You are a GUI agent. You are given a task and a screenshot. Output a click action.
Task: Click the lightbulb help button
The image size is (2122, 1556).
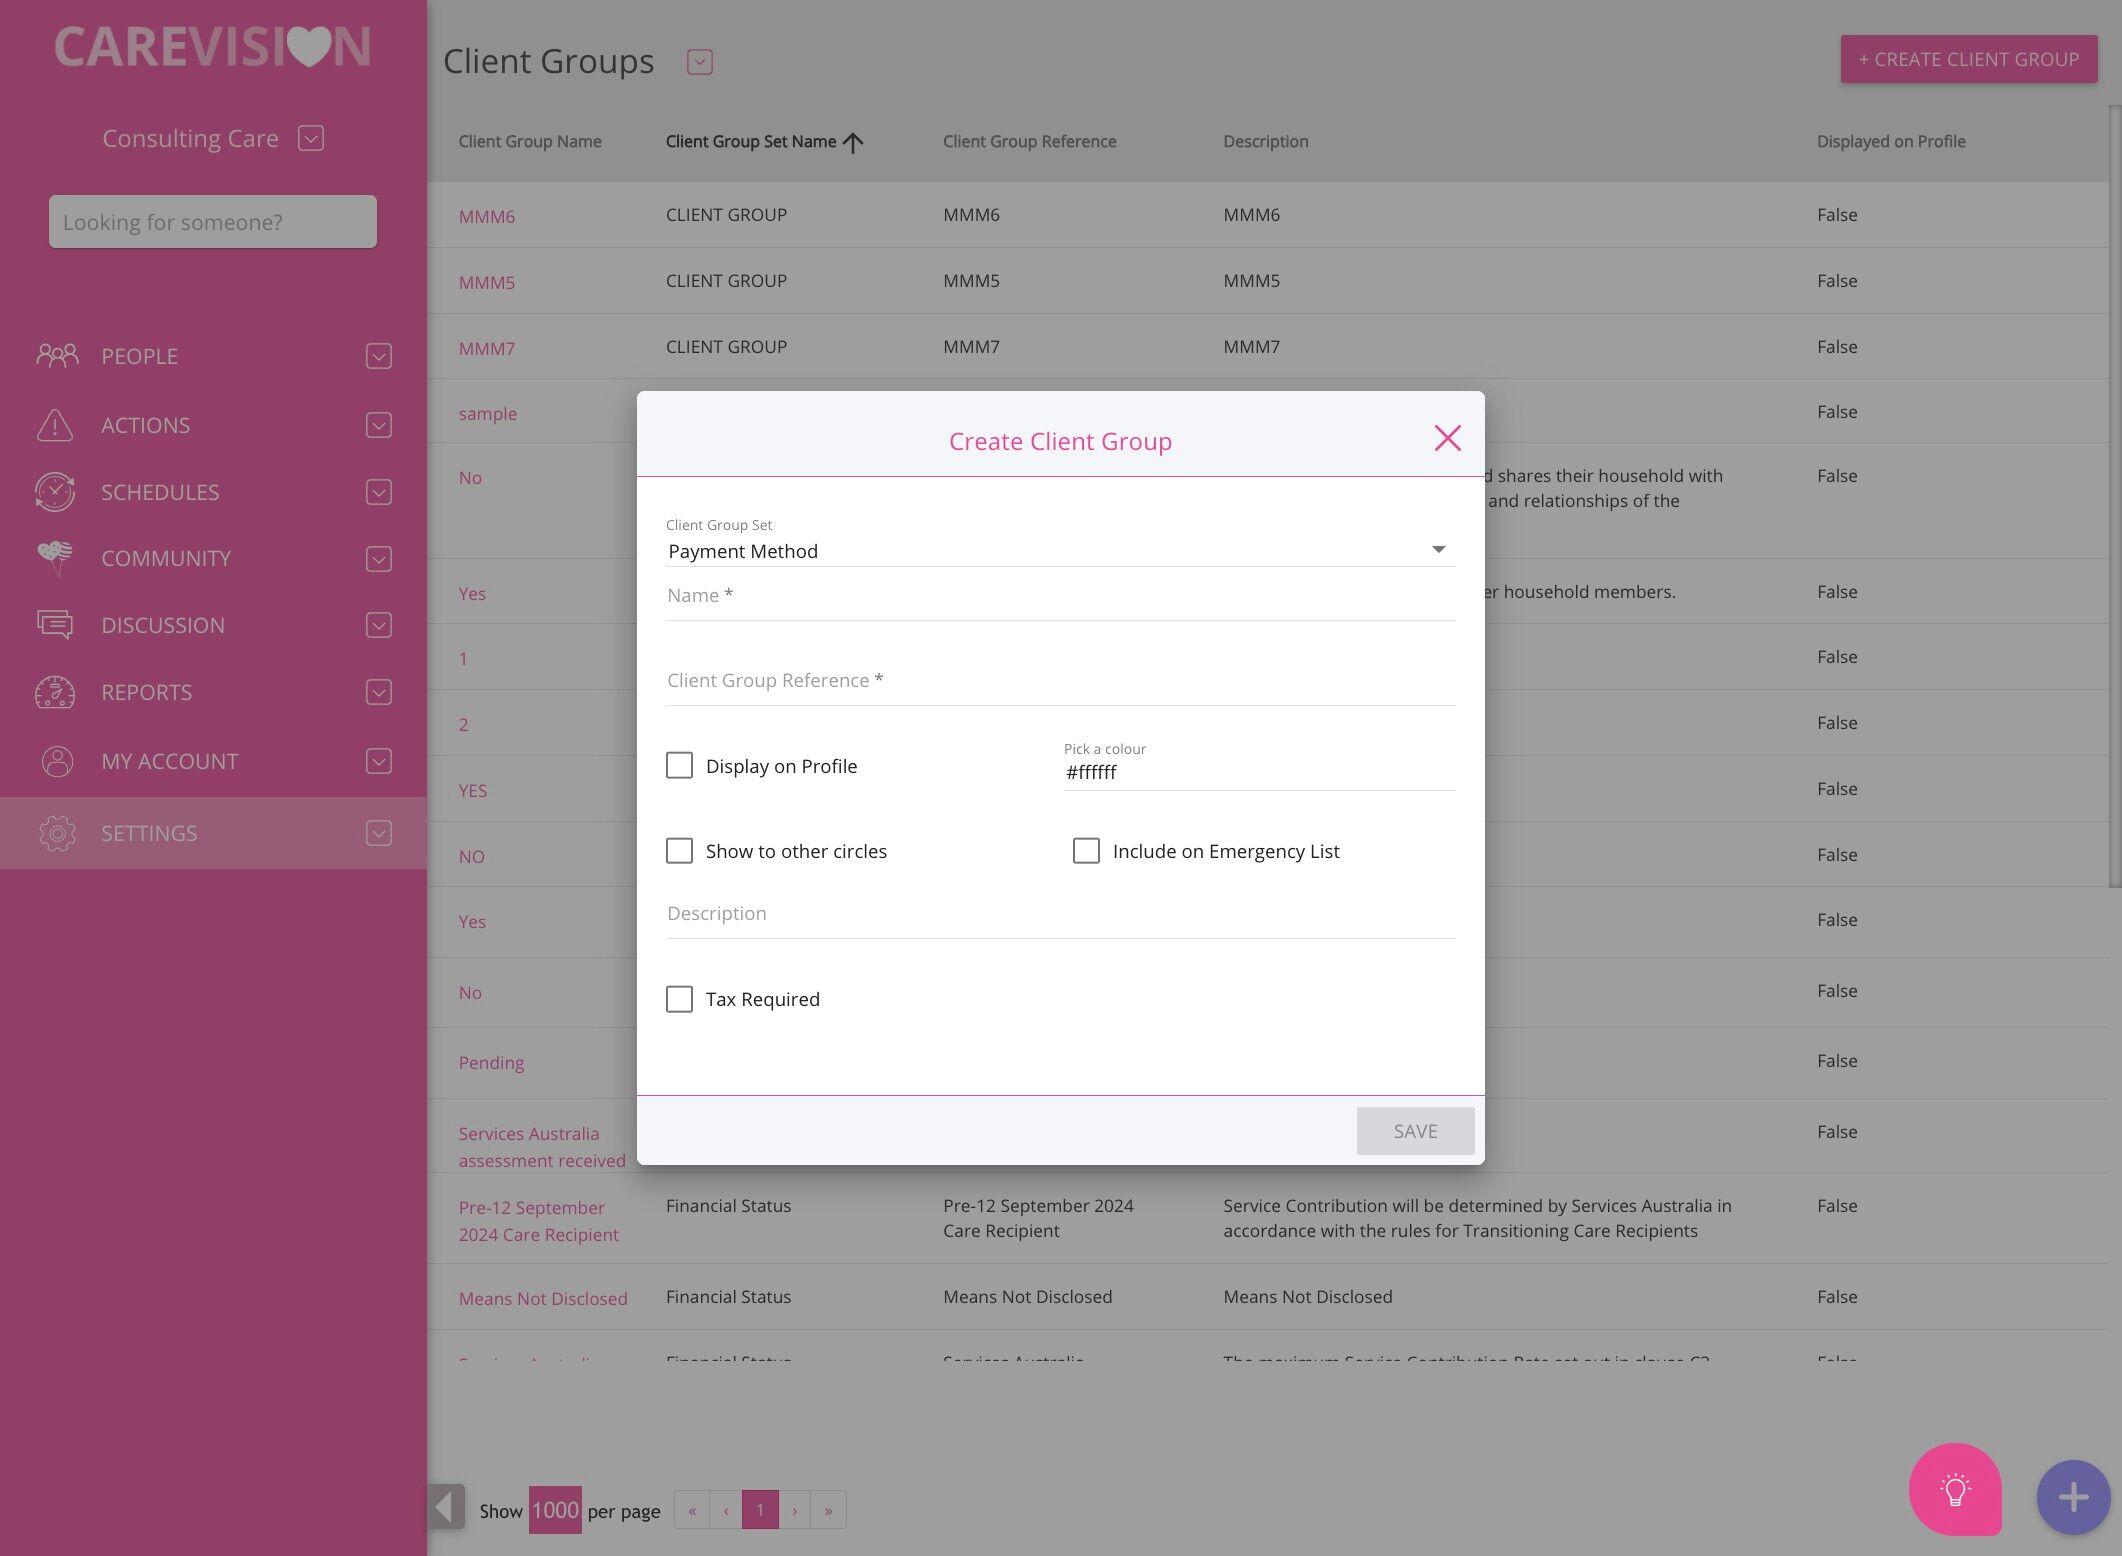pos(1955,1490)
